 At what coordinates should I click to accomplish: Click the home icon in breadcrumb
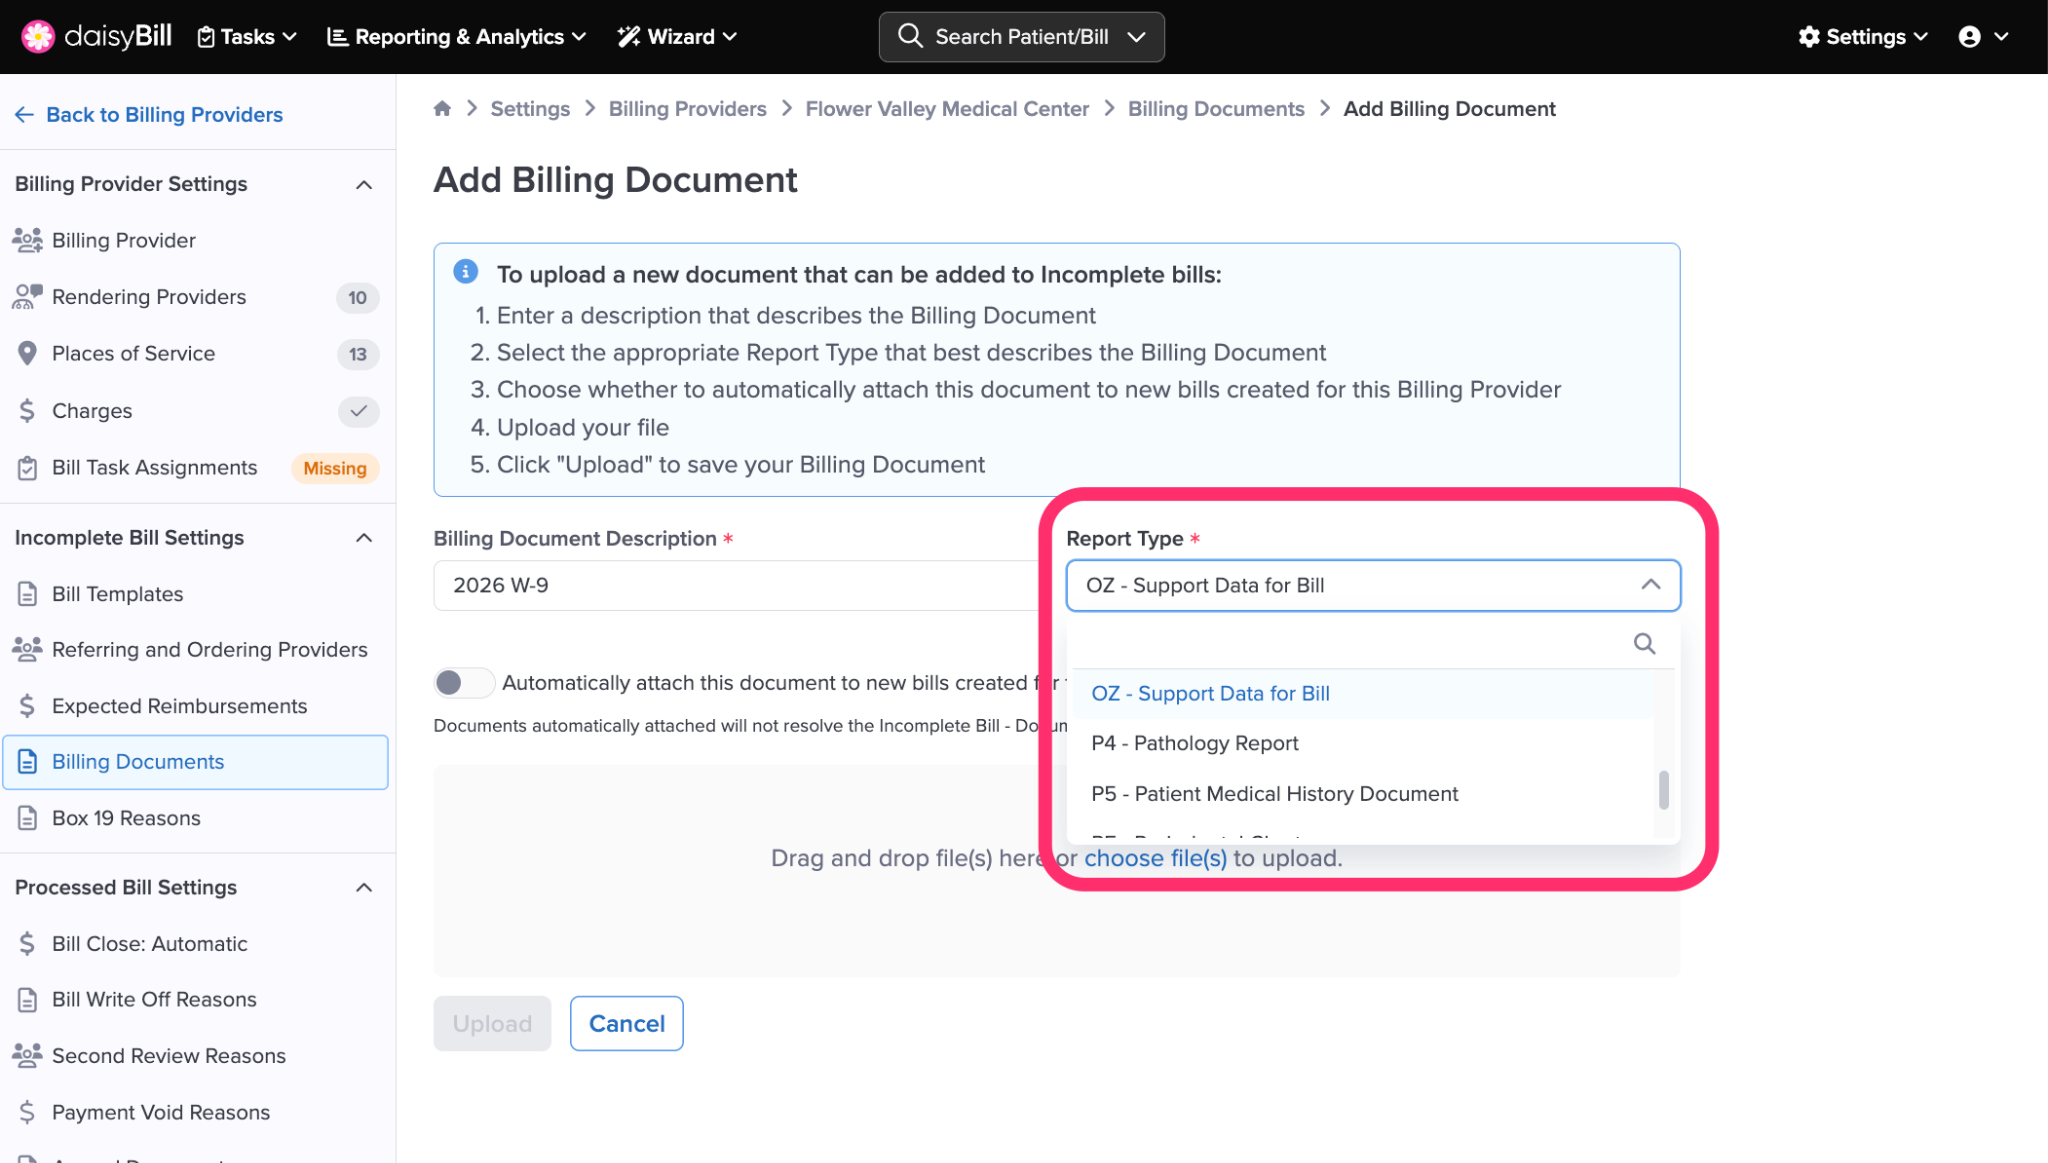(x=442, y=109)
